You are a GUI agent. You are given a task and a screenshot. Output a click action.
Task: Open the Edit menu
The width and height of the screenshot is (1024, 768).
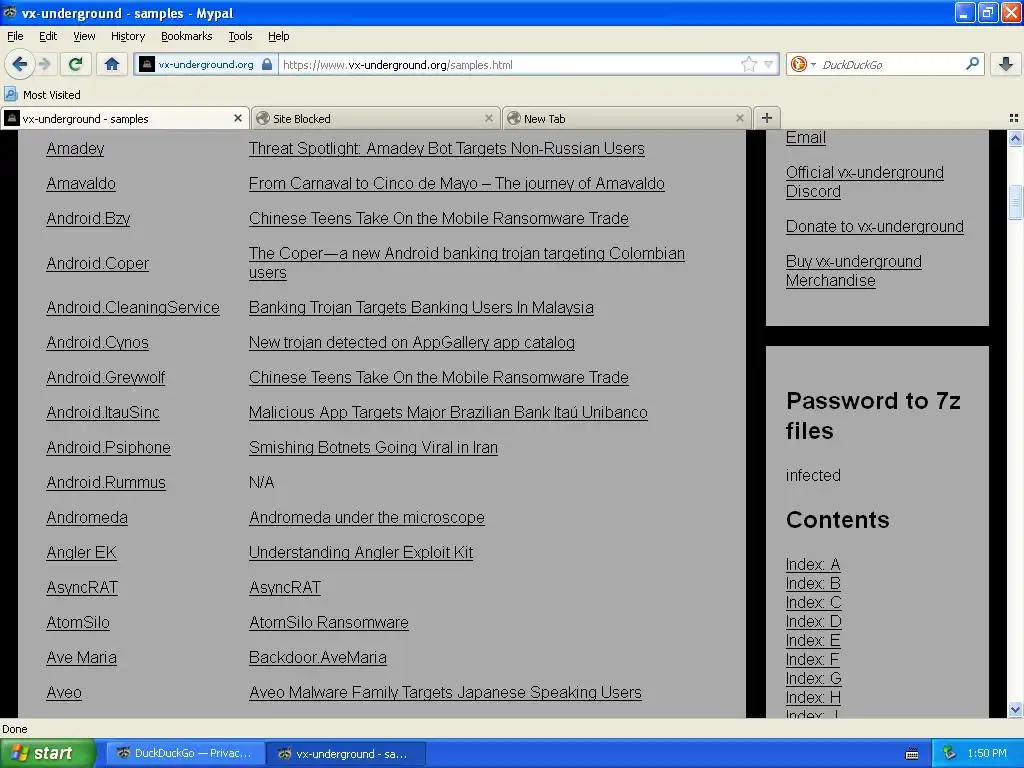48,36
